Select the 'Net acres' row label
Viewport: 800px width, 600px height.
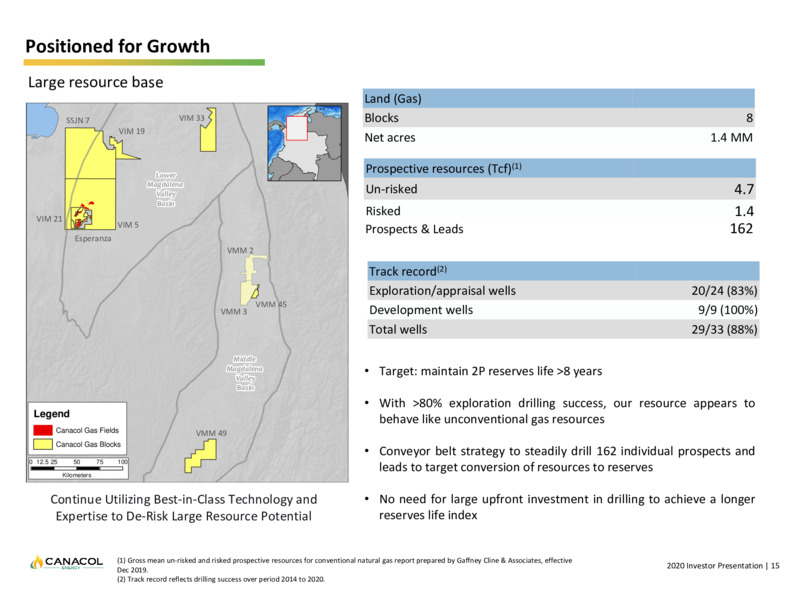pos(390,138)
